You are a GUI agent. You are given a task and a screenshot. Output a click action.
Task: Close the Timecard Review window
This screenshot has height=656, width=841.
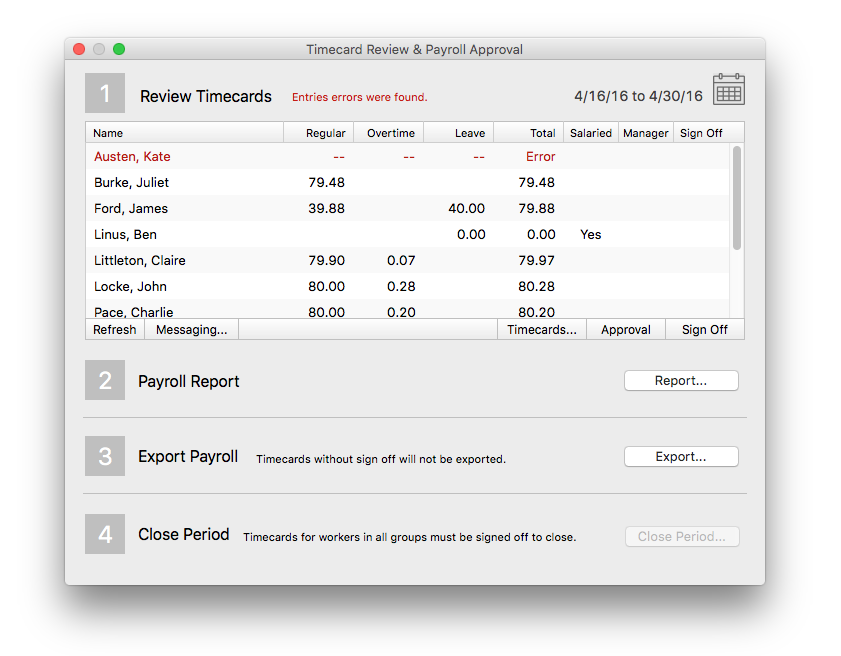[x=79, y=49]
